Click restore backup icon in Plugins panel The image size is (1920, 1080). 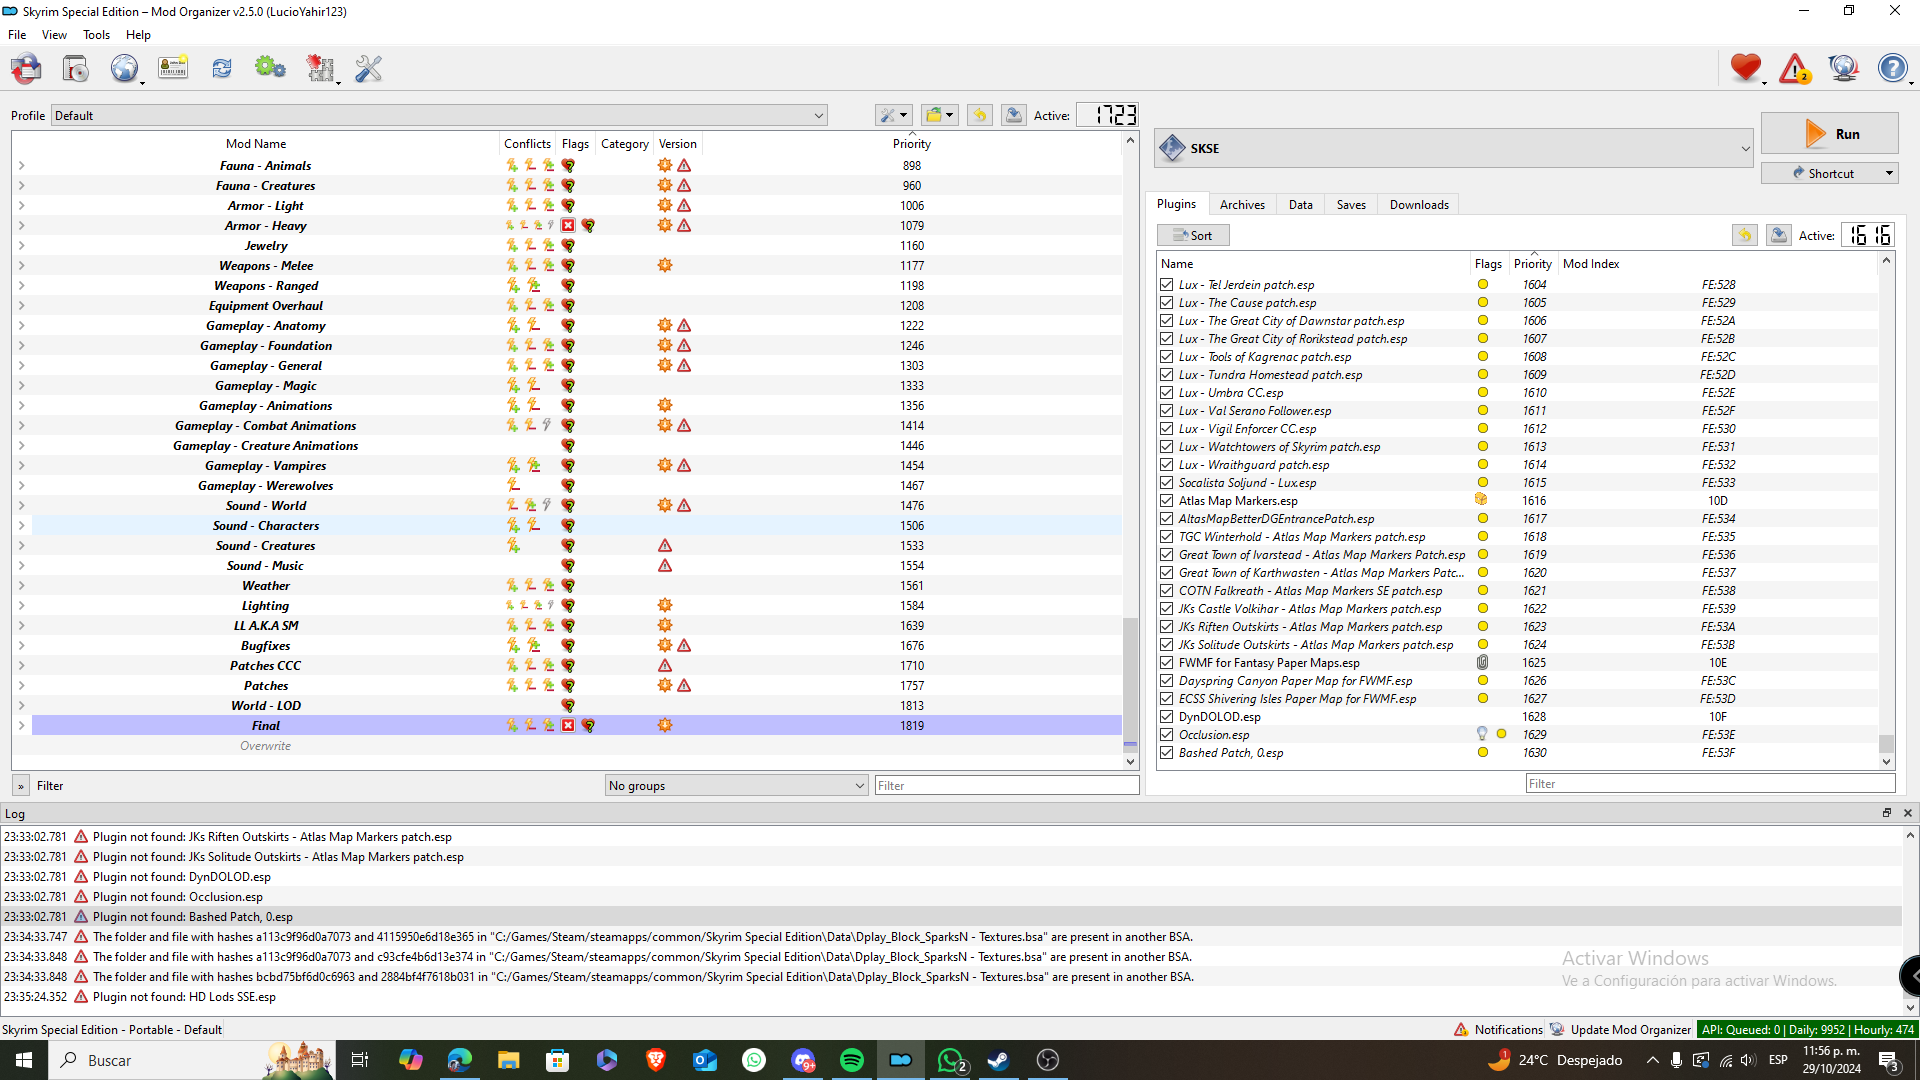coord(1745,235)
